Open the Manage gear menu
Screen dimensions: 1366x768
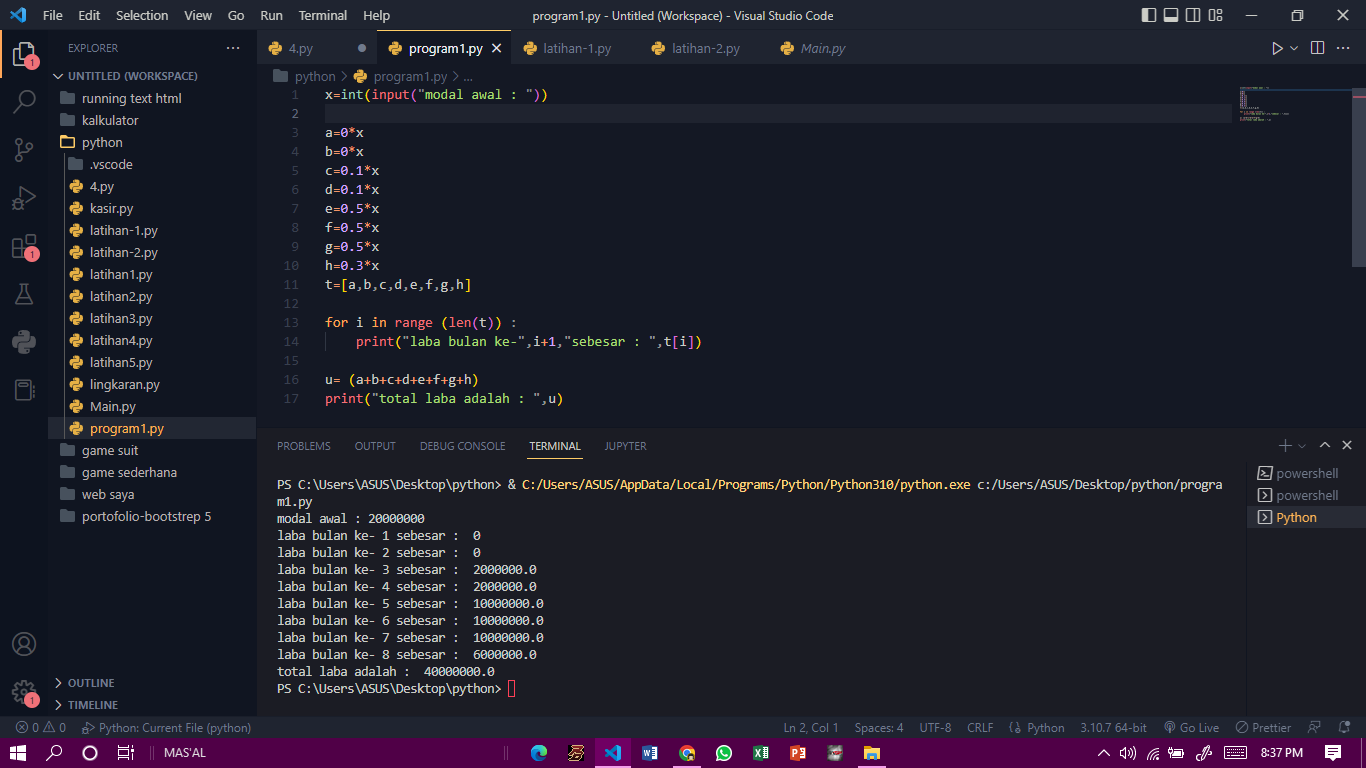click(x=24, y=692)
